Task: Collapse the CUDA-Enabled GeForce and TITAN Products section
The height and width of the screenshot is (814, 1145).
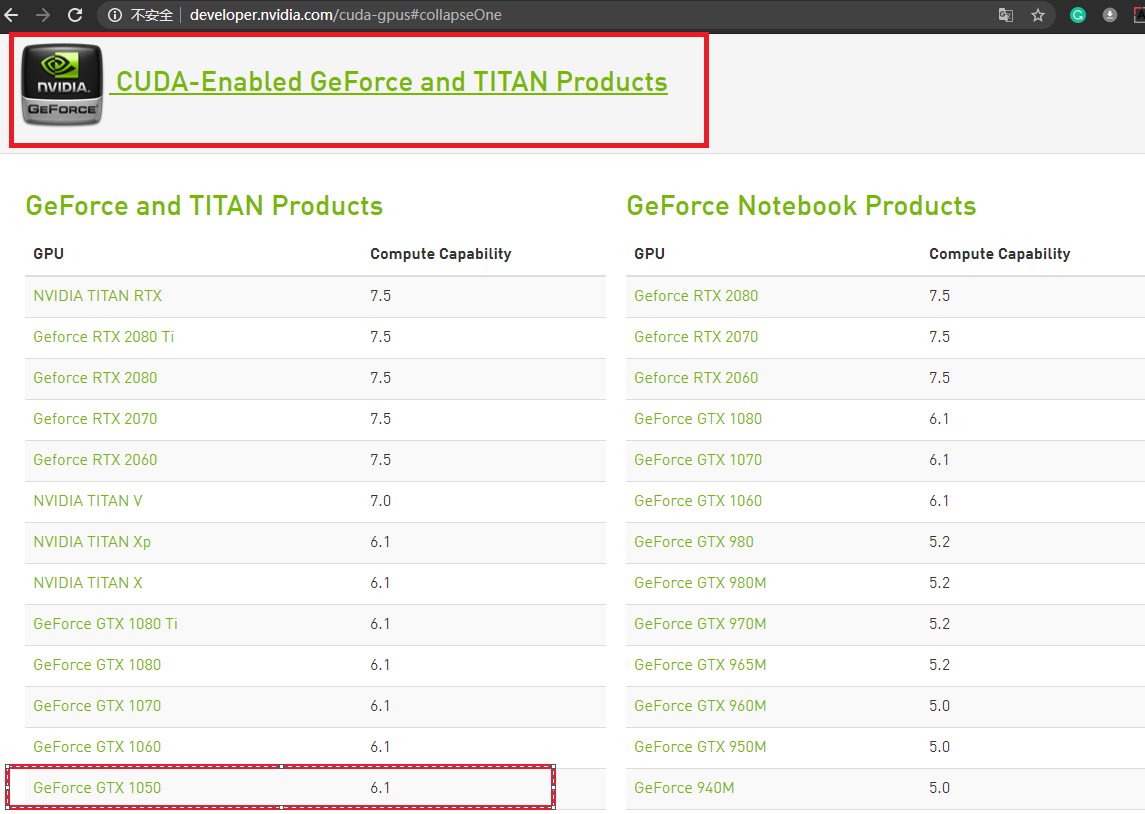Action: click(391, 82)
